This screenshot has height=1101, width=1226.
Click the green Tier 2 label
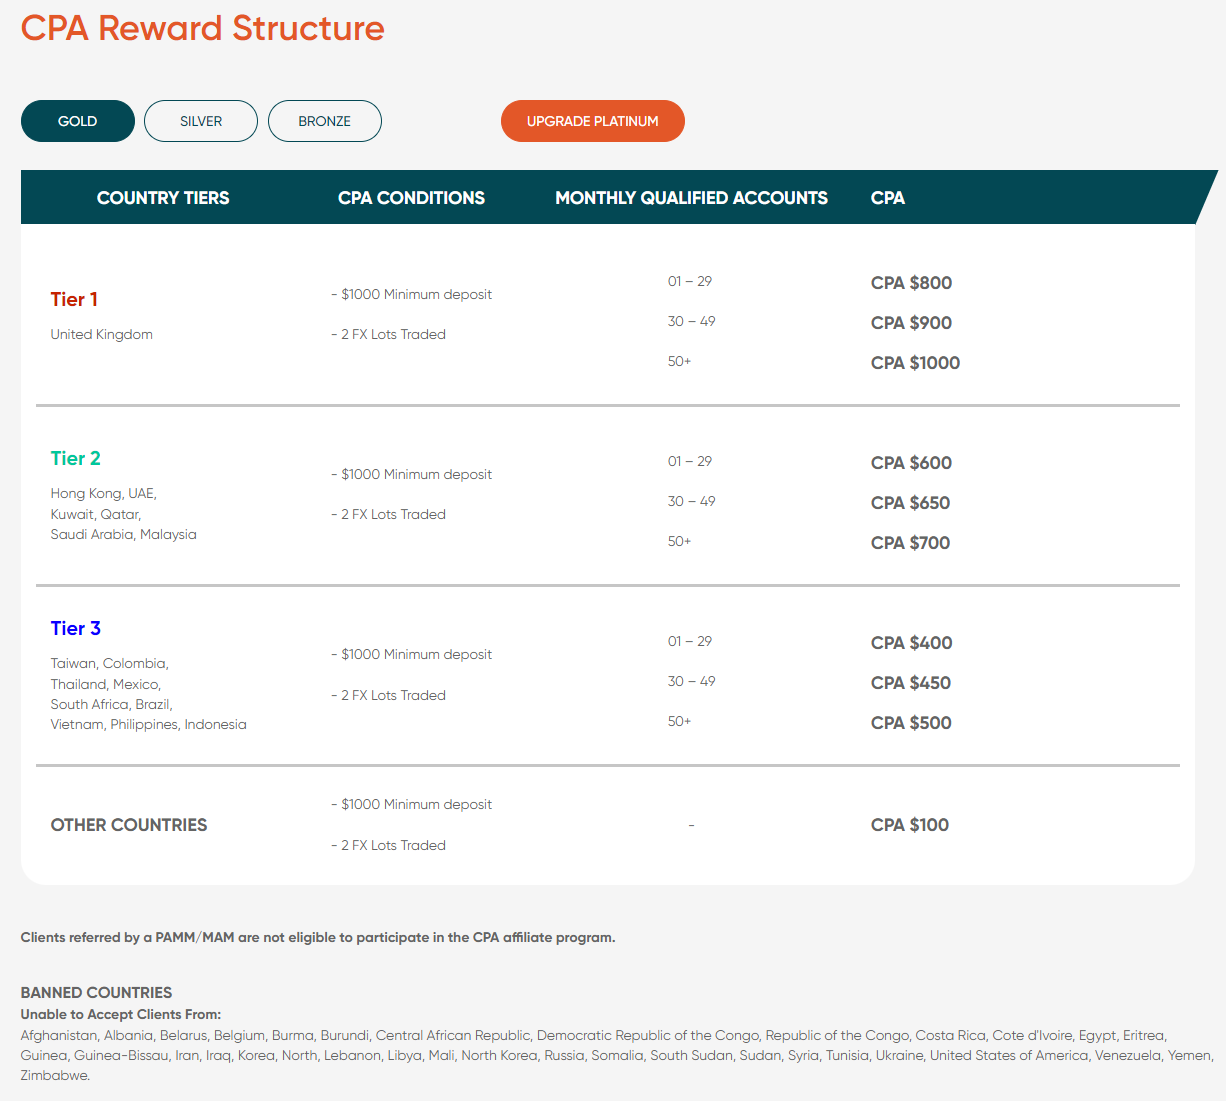pyautogui.click(x=76, y=458)
